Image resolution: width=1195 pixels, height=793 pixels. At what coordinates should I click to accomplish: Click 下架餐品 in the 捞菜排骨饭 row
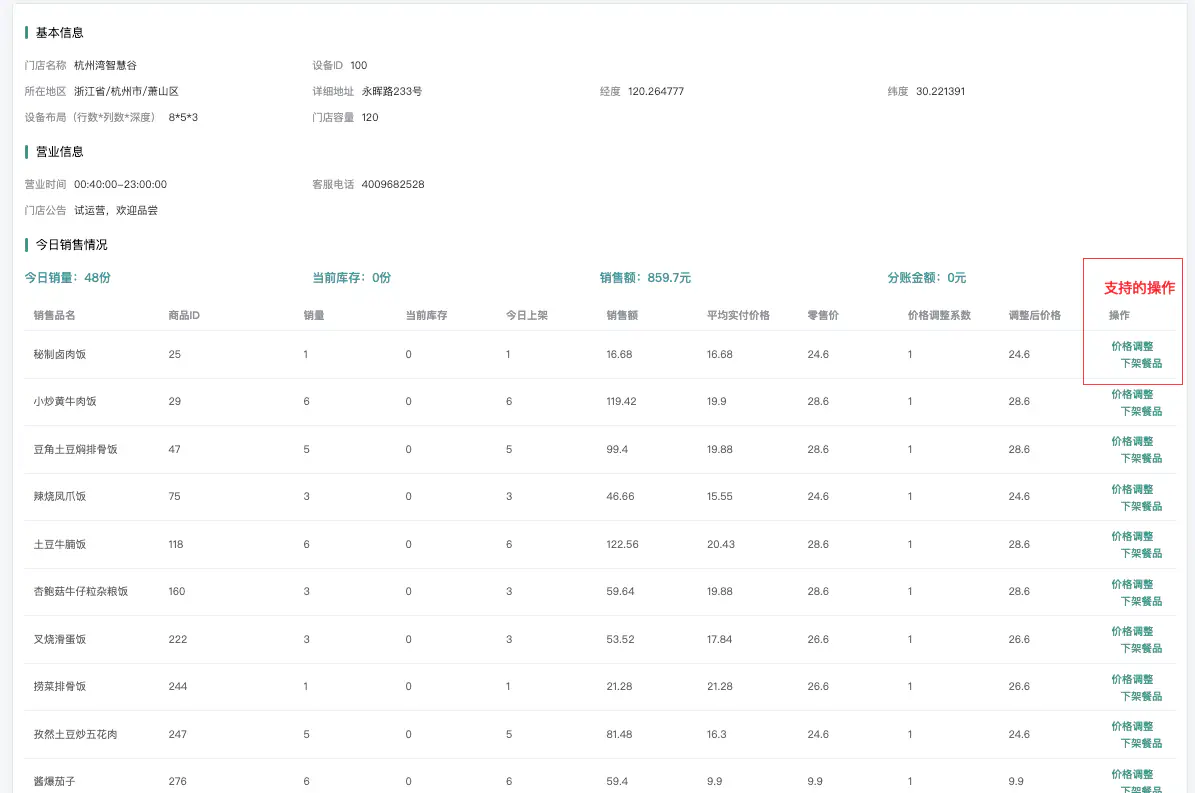1141,697
